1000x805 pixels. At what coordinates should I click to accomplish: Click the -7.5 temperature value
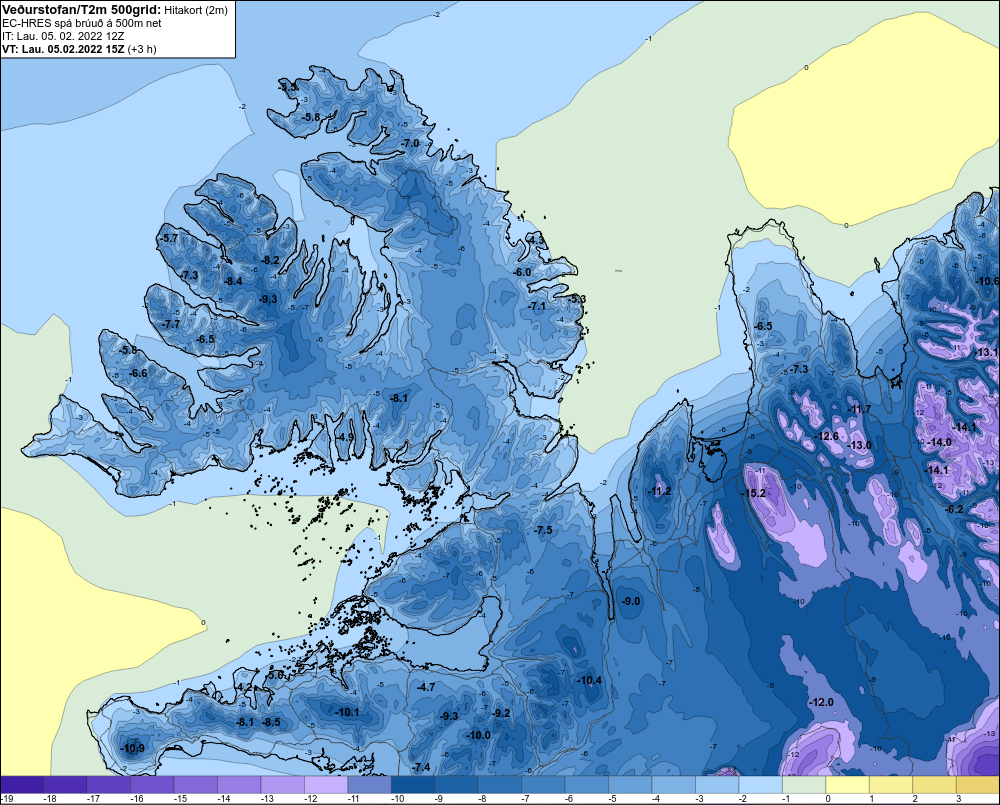point(543,531)
